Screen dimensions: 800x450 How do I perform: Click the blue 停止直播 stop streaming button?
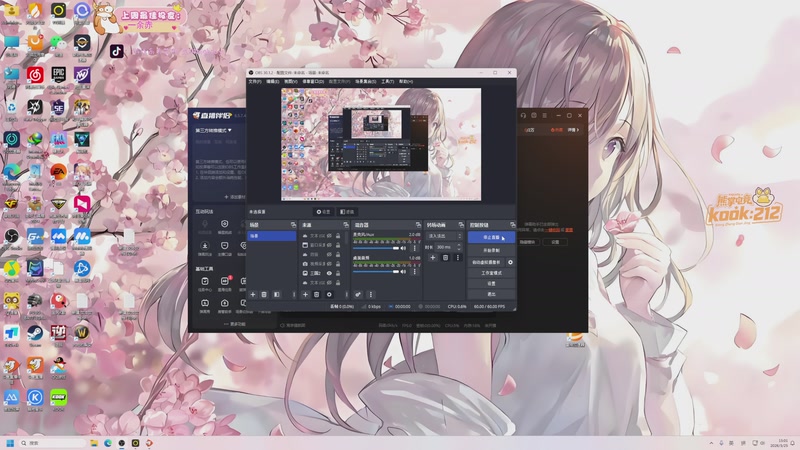[x=491, y=237]
